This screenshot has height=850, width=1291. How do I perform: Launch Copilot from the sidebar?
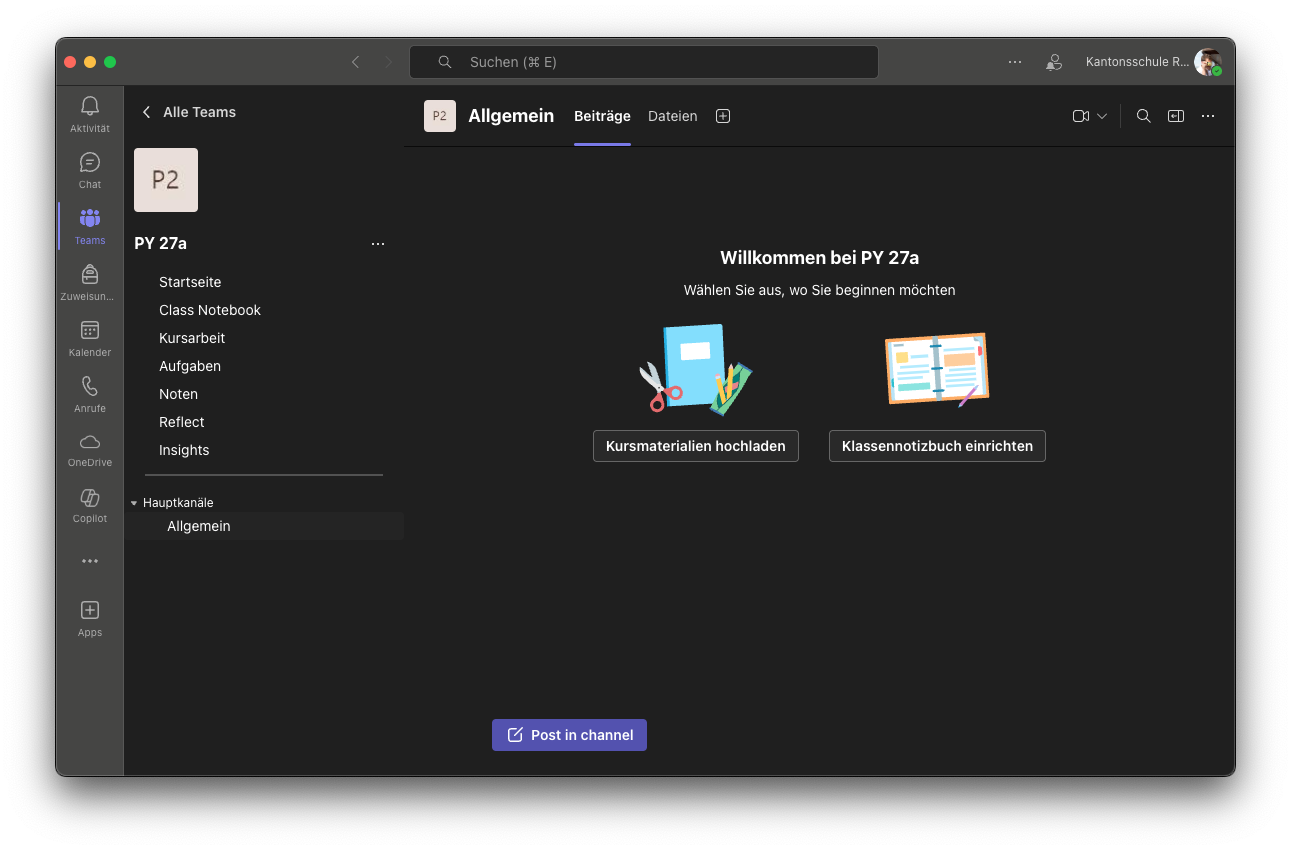coord(90,497)
